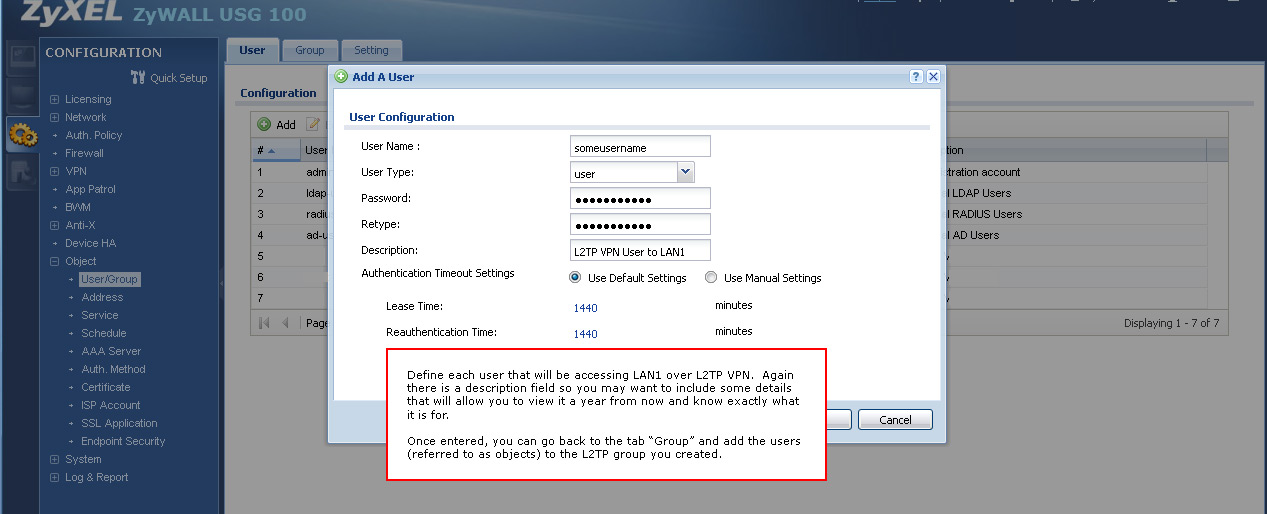Open ISP Account under Object
Image resolution: width=1267 pixels, height=514 pixels.
point(110,405)
